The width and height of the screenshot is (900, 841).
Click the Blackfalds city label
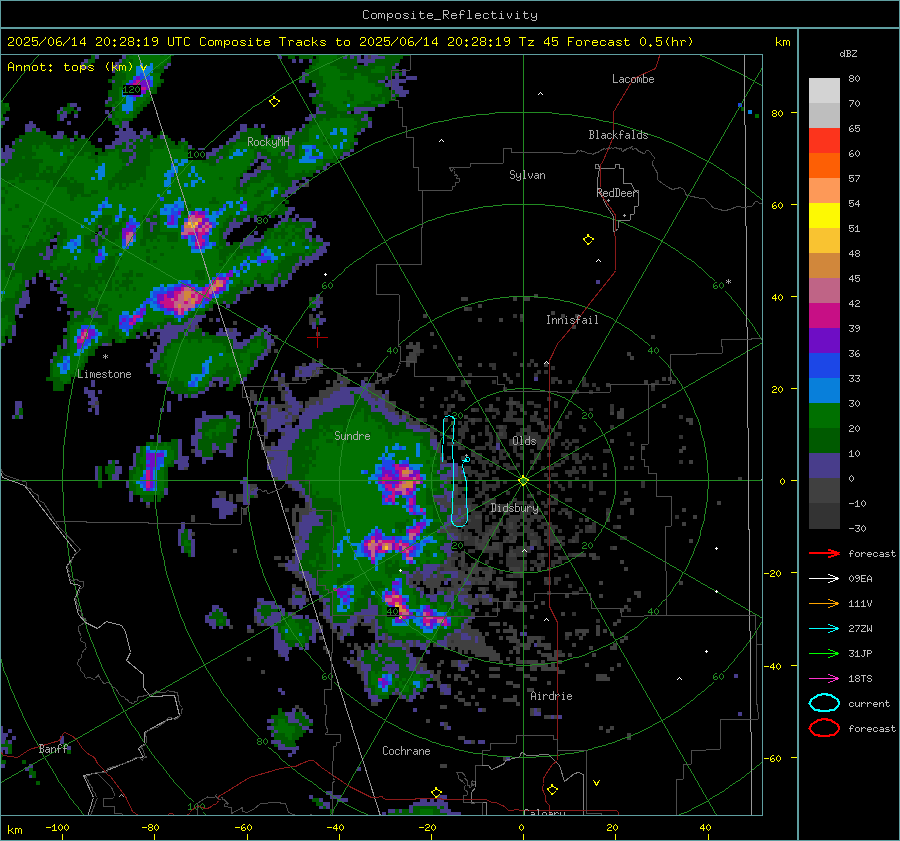tap(618, 135)
